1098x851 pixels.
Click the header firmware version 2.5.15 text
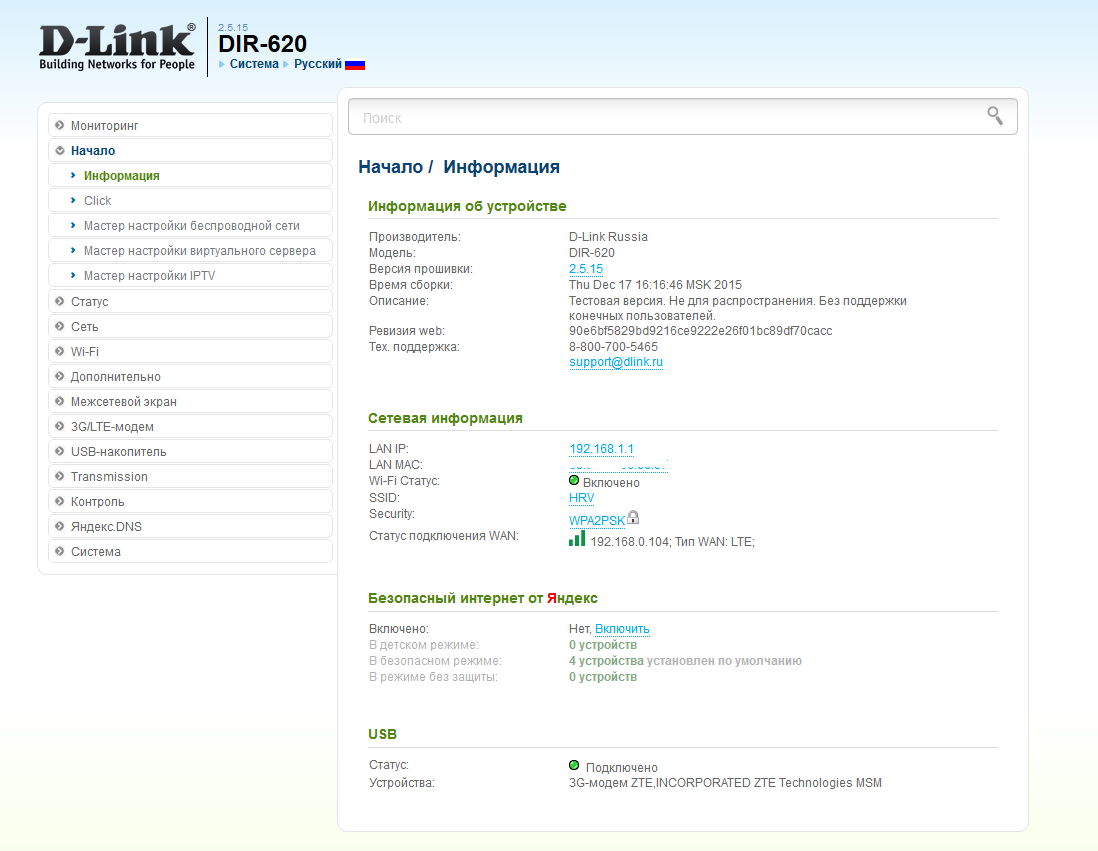[233, 27]
